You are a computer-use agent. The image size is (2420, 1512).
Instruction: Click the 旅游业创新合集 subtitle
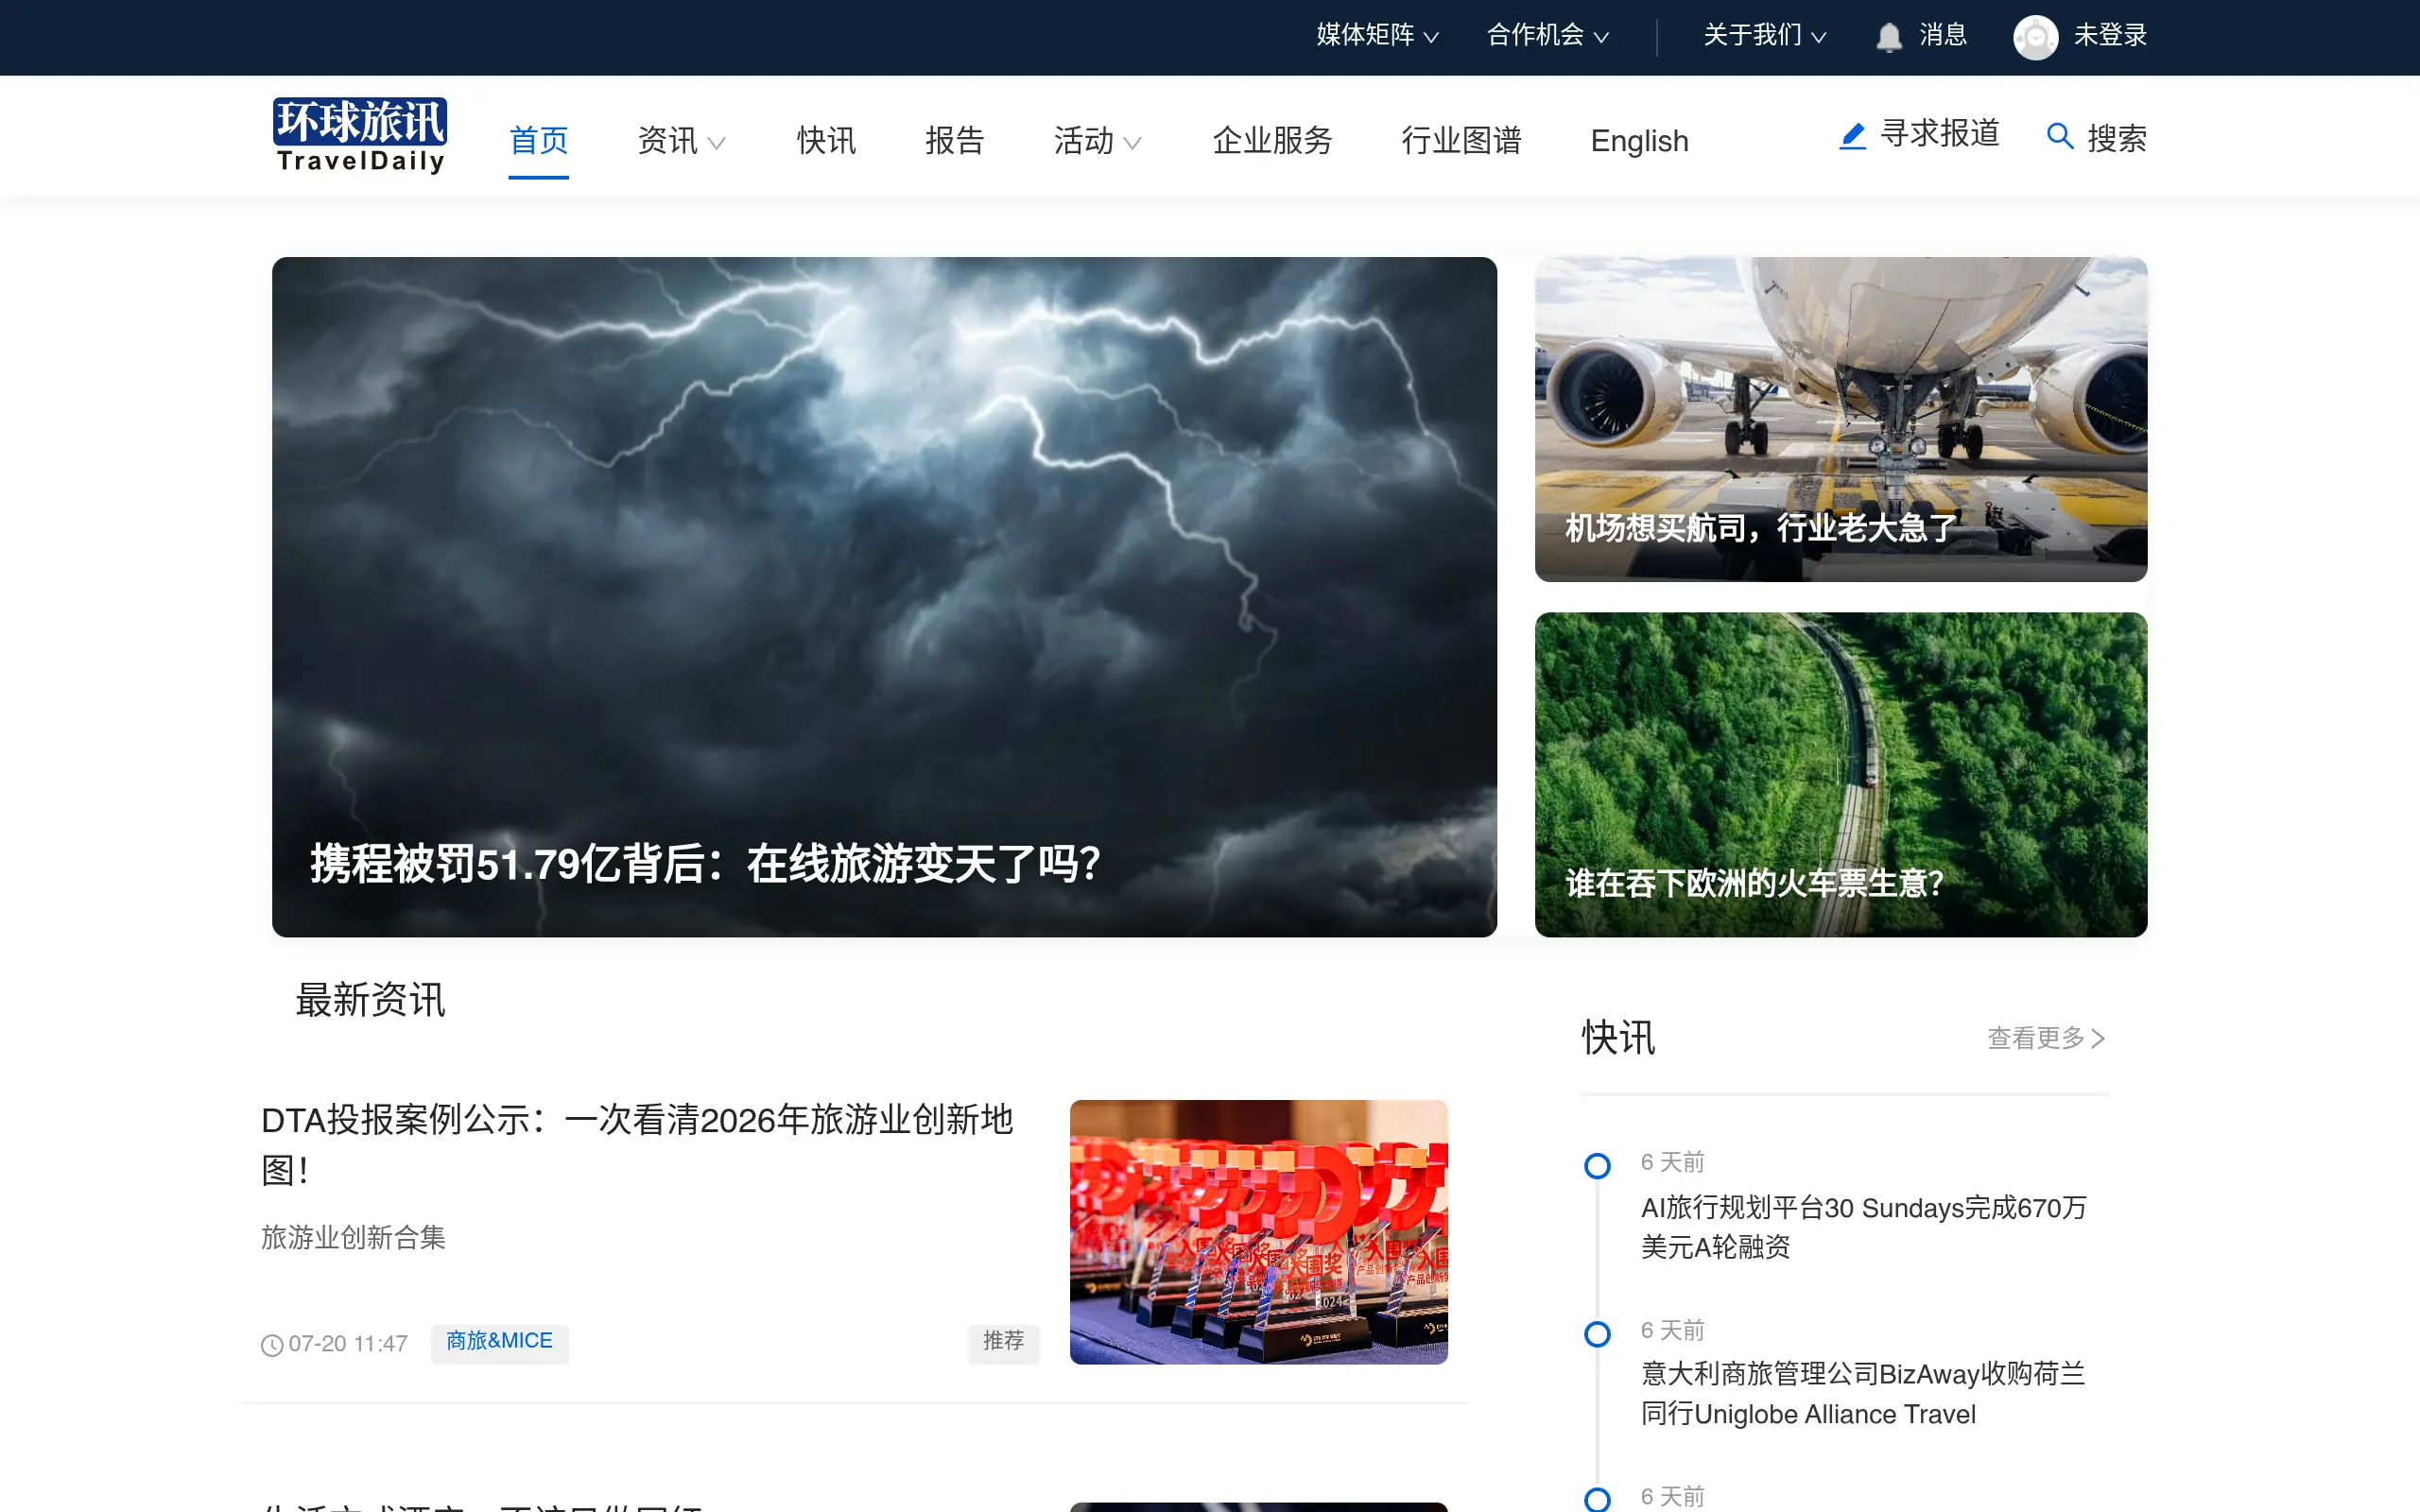tap(353, 1237)
